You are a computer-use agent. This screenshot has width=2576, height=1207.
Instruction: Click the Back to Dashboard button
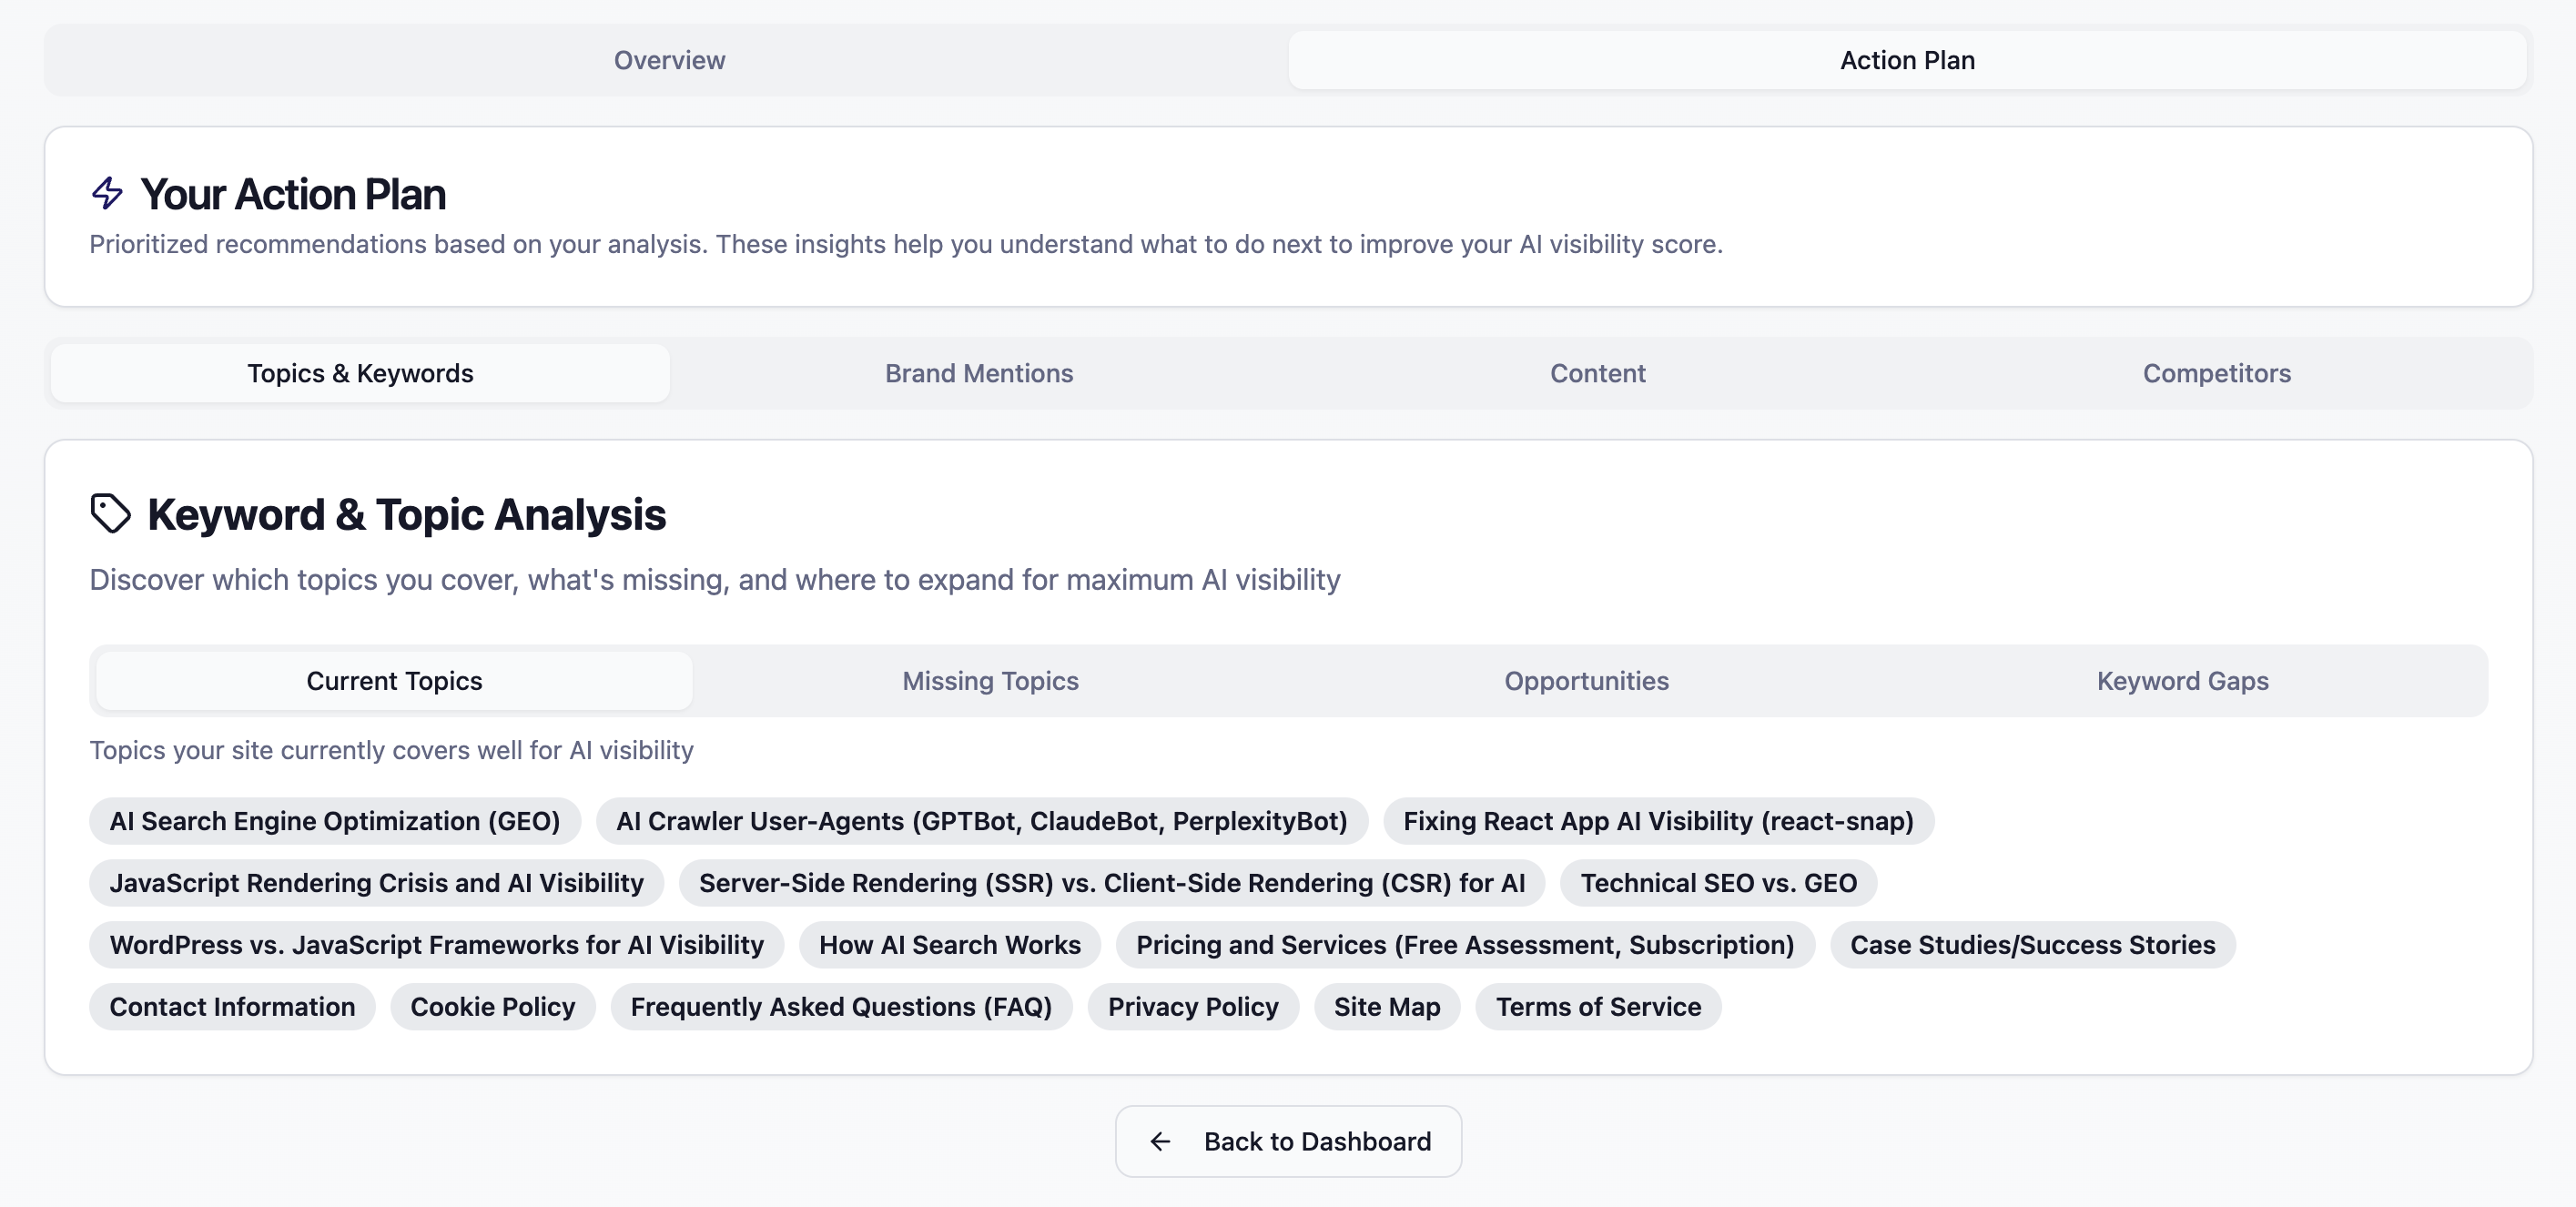(x=1288, y=1141)
